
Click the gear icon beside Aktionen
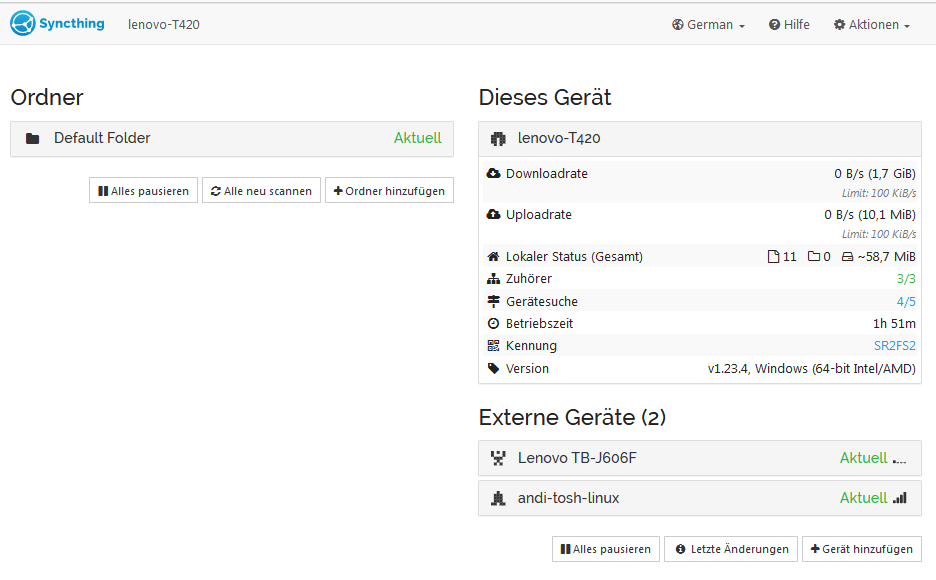[x=839, y=24]
